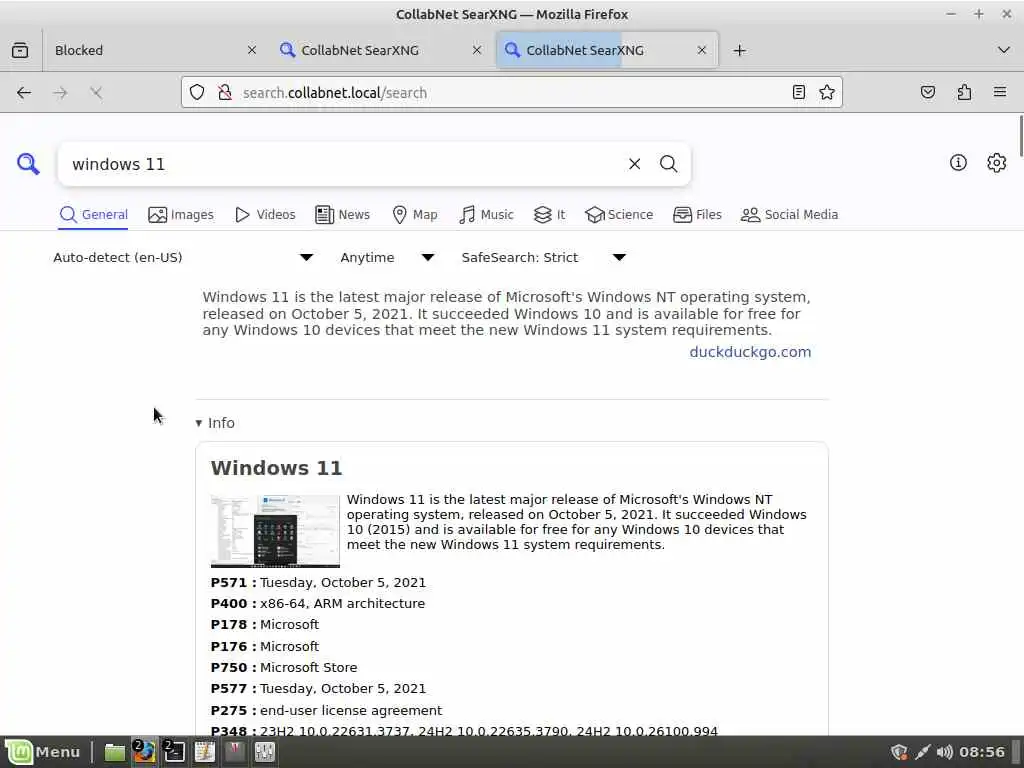
Task: Open Firefox tab overview button
Action: pyautogui.click(x=20, y=50)
